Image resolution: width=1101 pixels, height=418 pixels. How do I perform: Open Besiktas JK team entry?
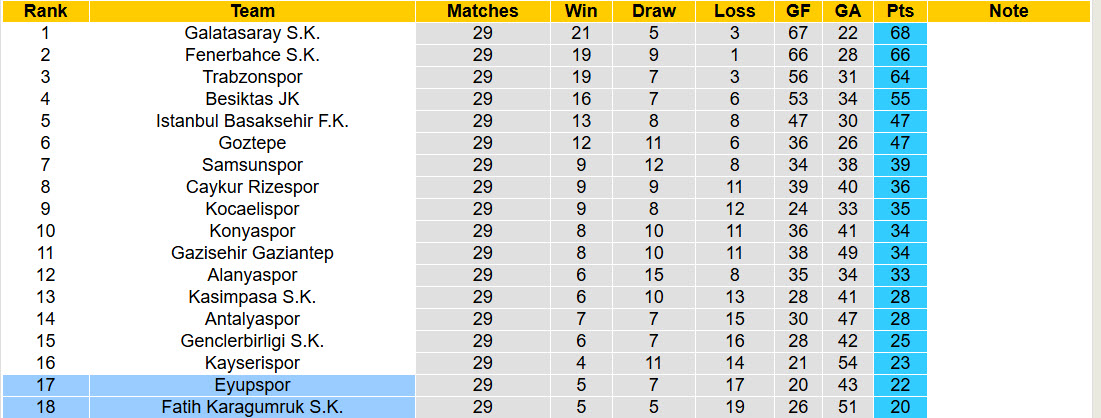click(x=252, y=99)
